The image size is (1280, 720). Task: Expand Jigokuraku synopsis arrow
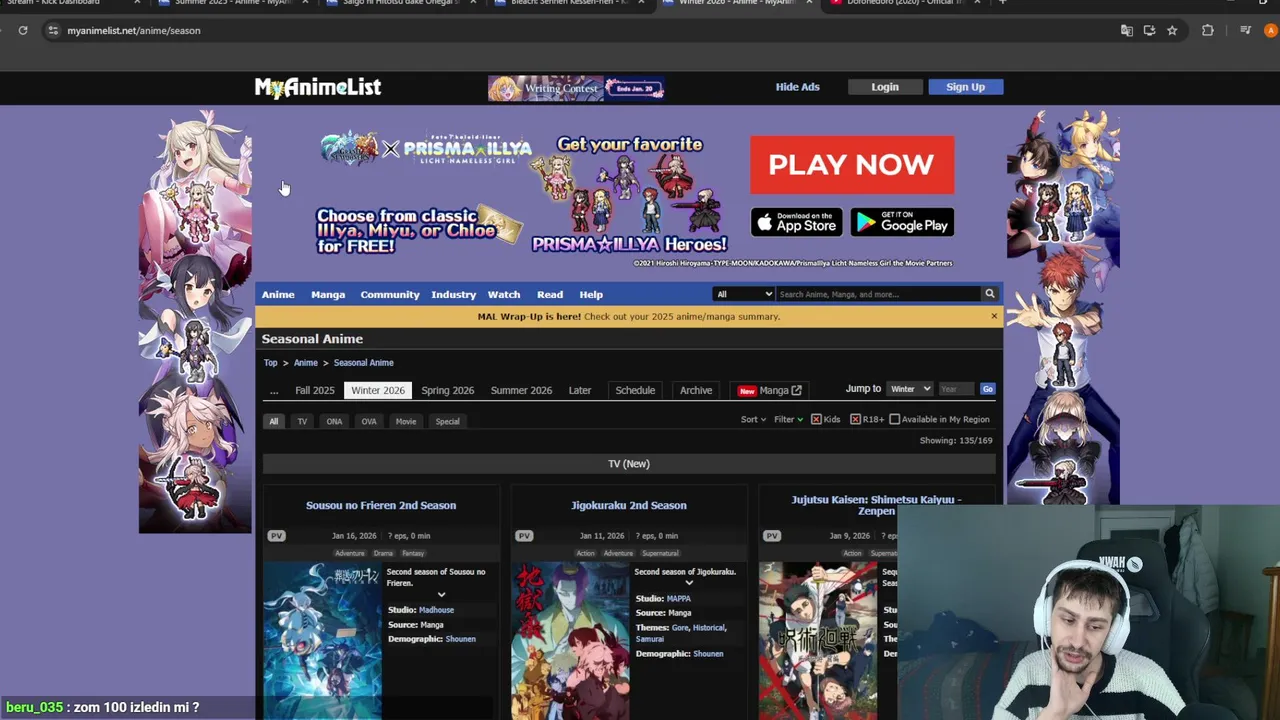pos(689,583)
